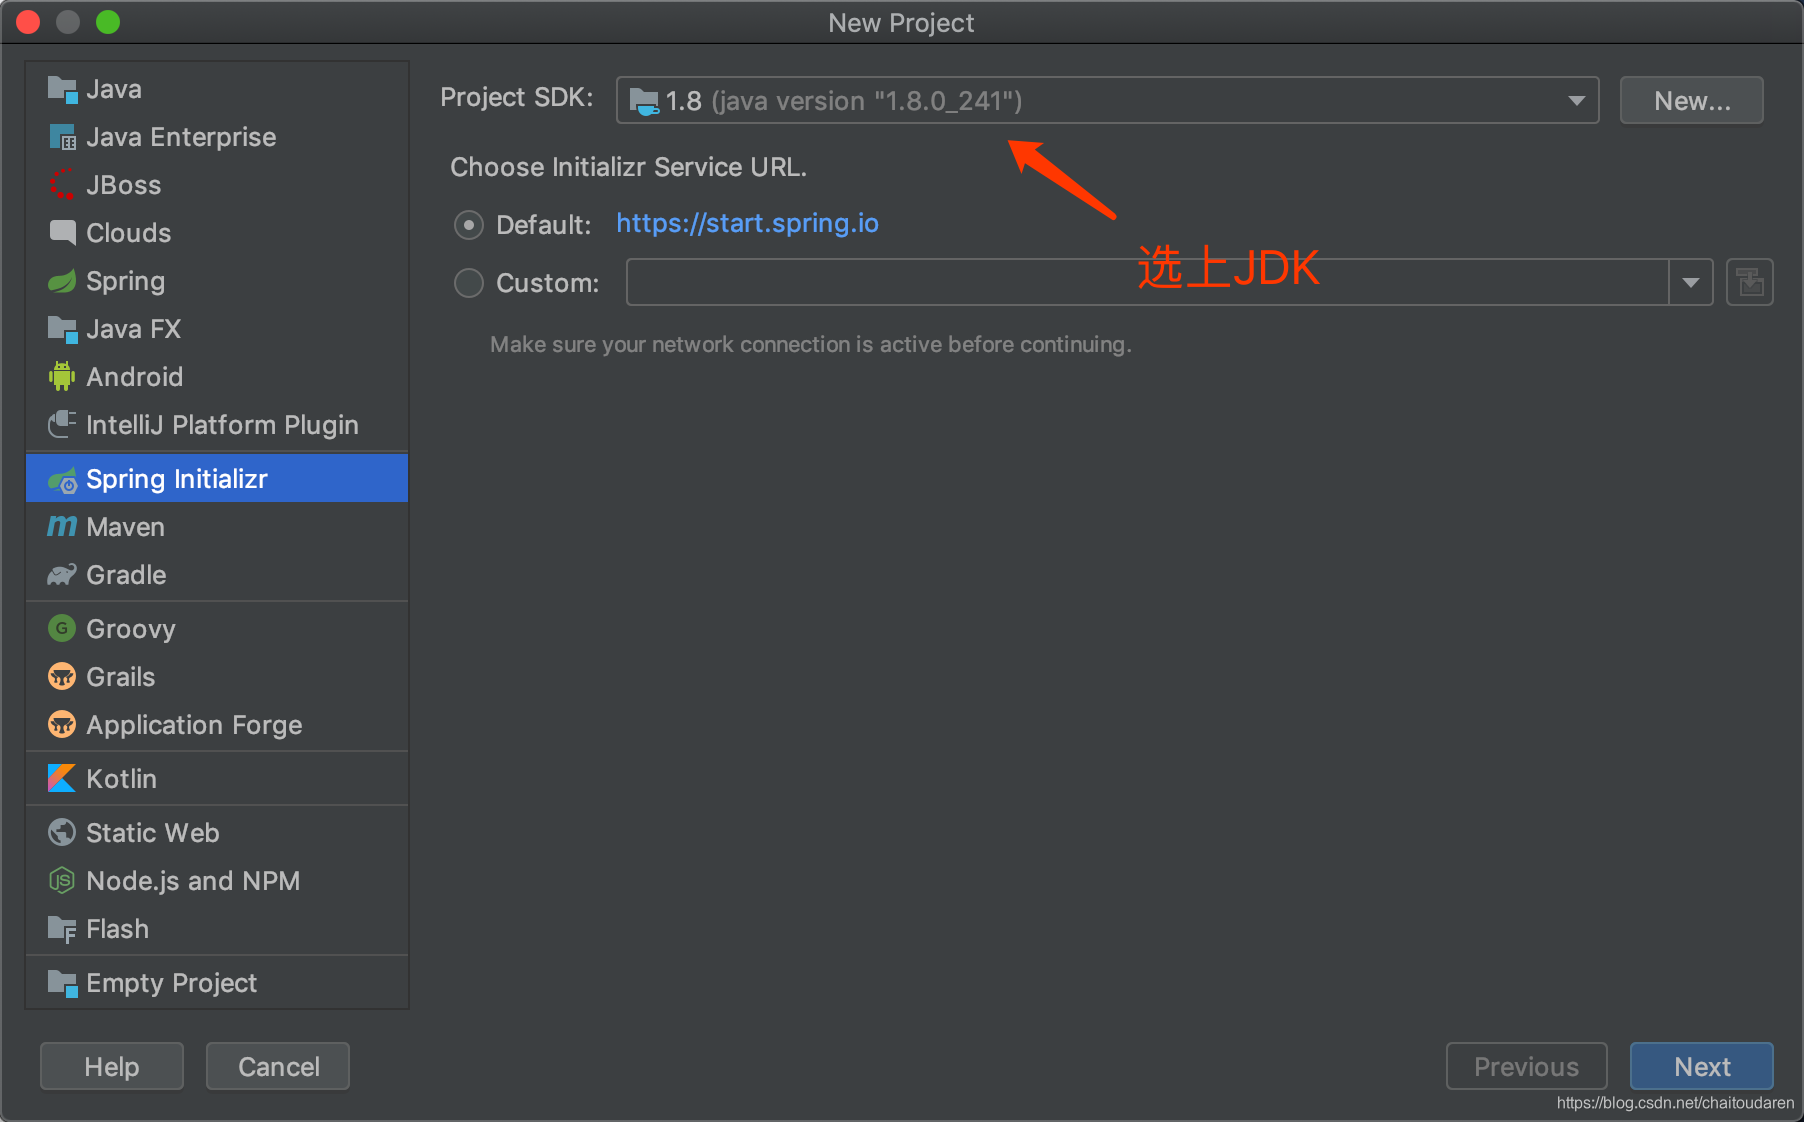Select the Custom service URL radio button

pyautogui.click(x=469, y=283)
